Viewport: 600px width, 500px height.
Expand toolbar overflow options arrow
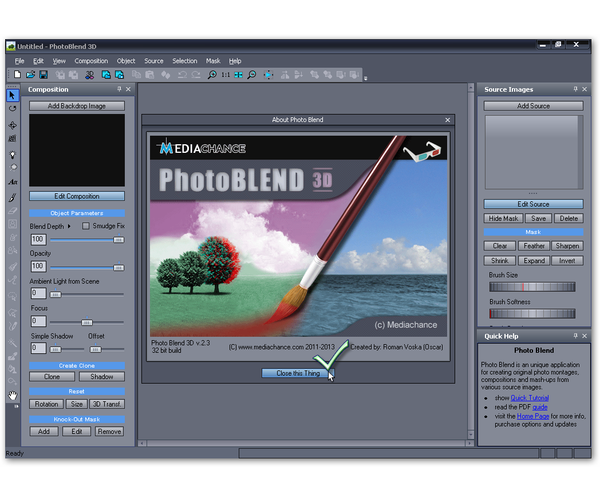tap(365, 78)
